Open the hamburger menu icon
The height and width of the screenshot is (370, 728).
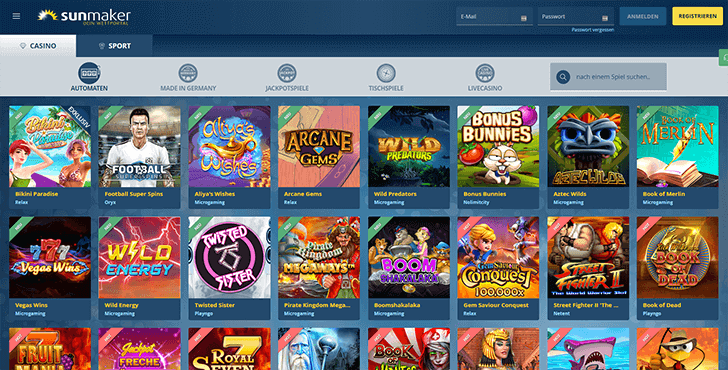point(16,16)
